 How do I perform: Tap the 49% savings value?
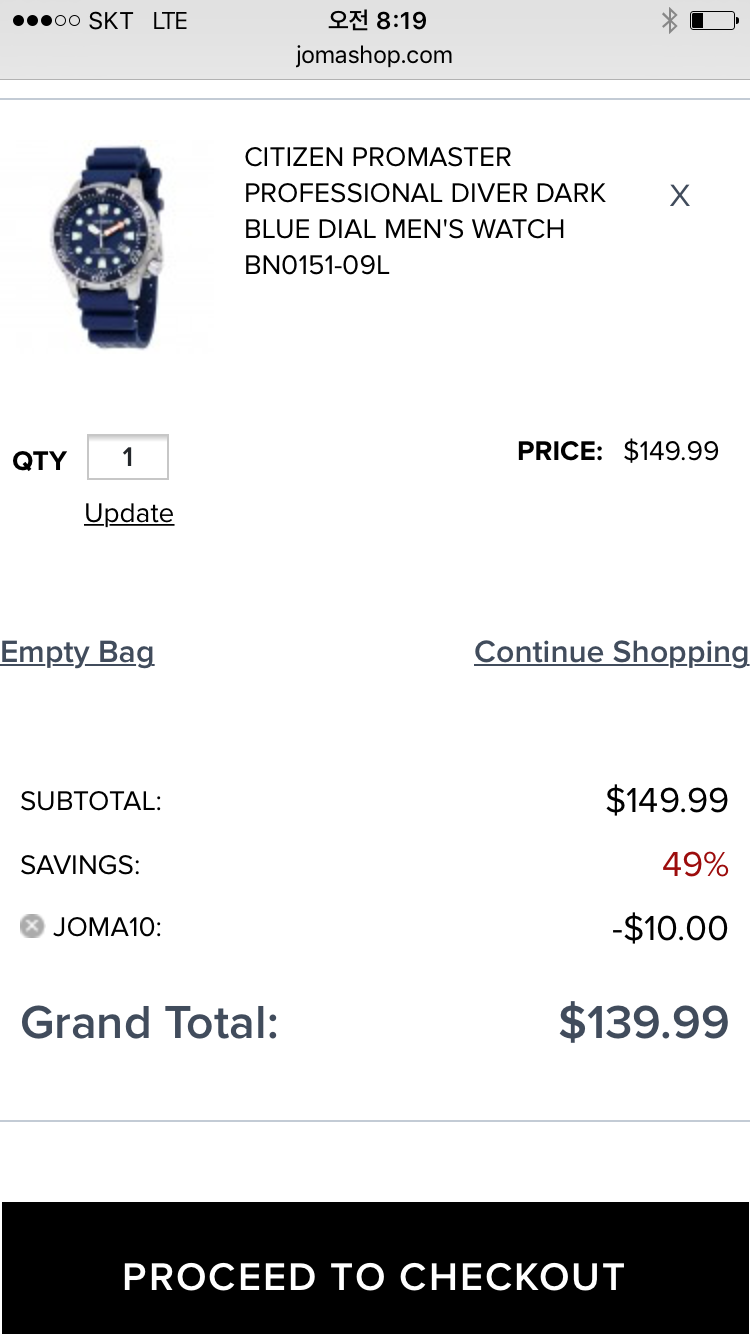[x=695, y=864]
